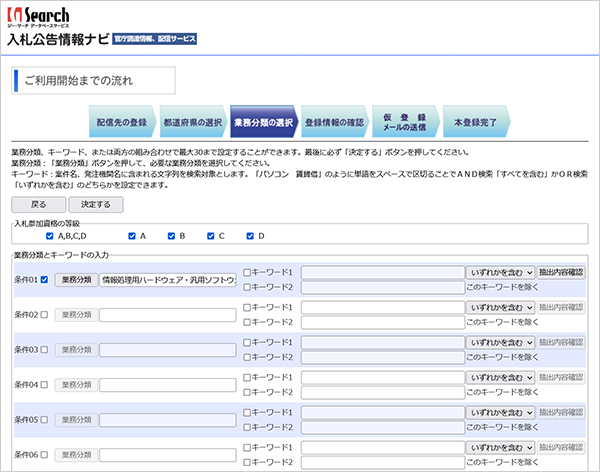Click the 戻る button
This screenshot has width=600, height=472.
pyautogui.click(x=38, y=204)
